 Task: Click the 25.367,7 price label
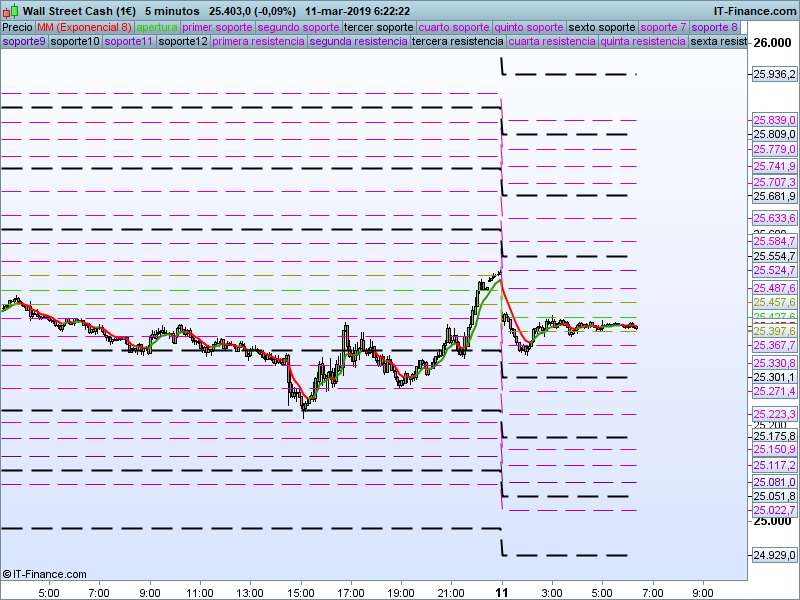point(774,345)
